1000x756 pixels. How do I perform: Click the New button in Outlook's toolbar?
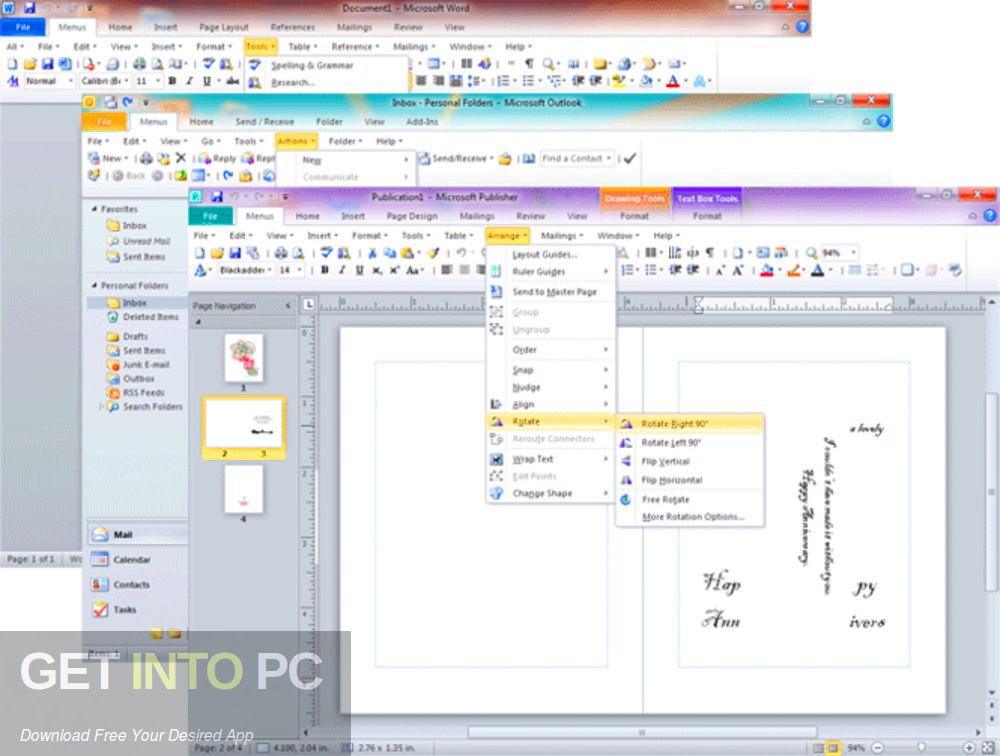(108, 158)
